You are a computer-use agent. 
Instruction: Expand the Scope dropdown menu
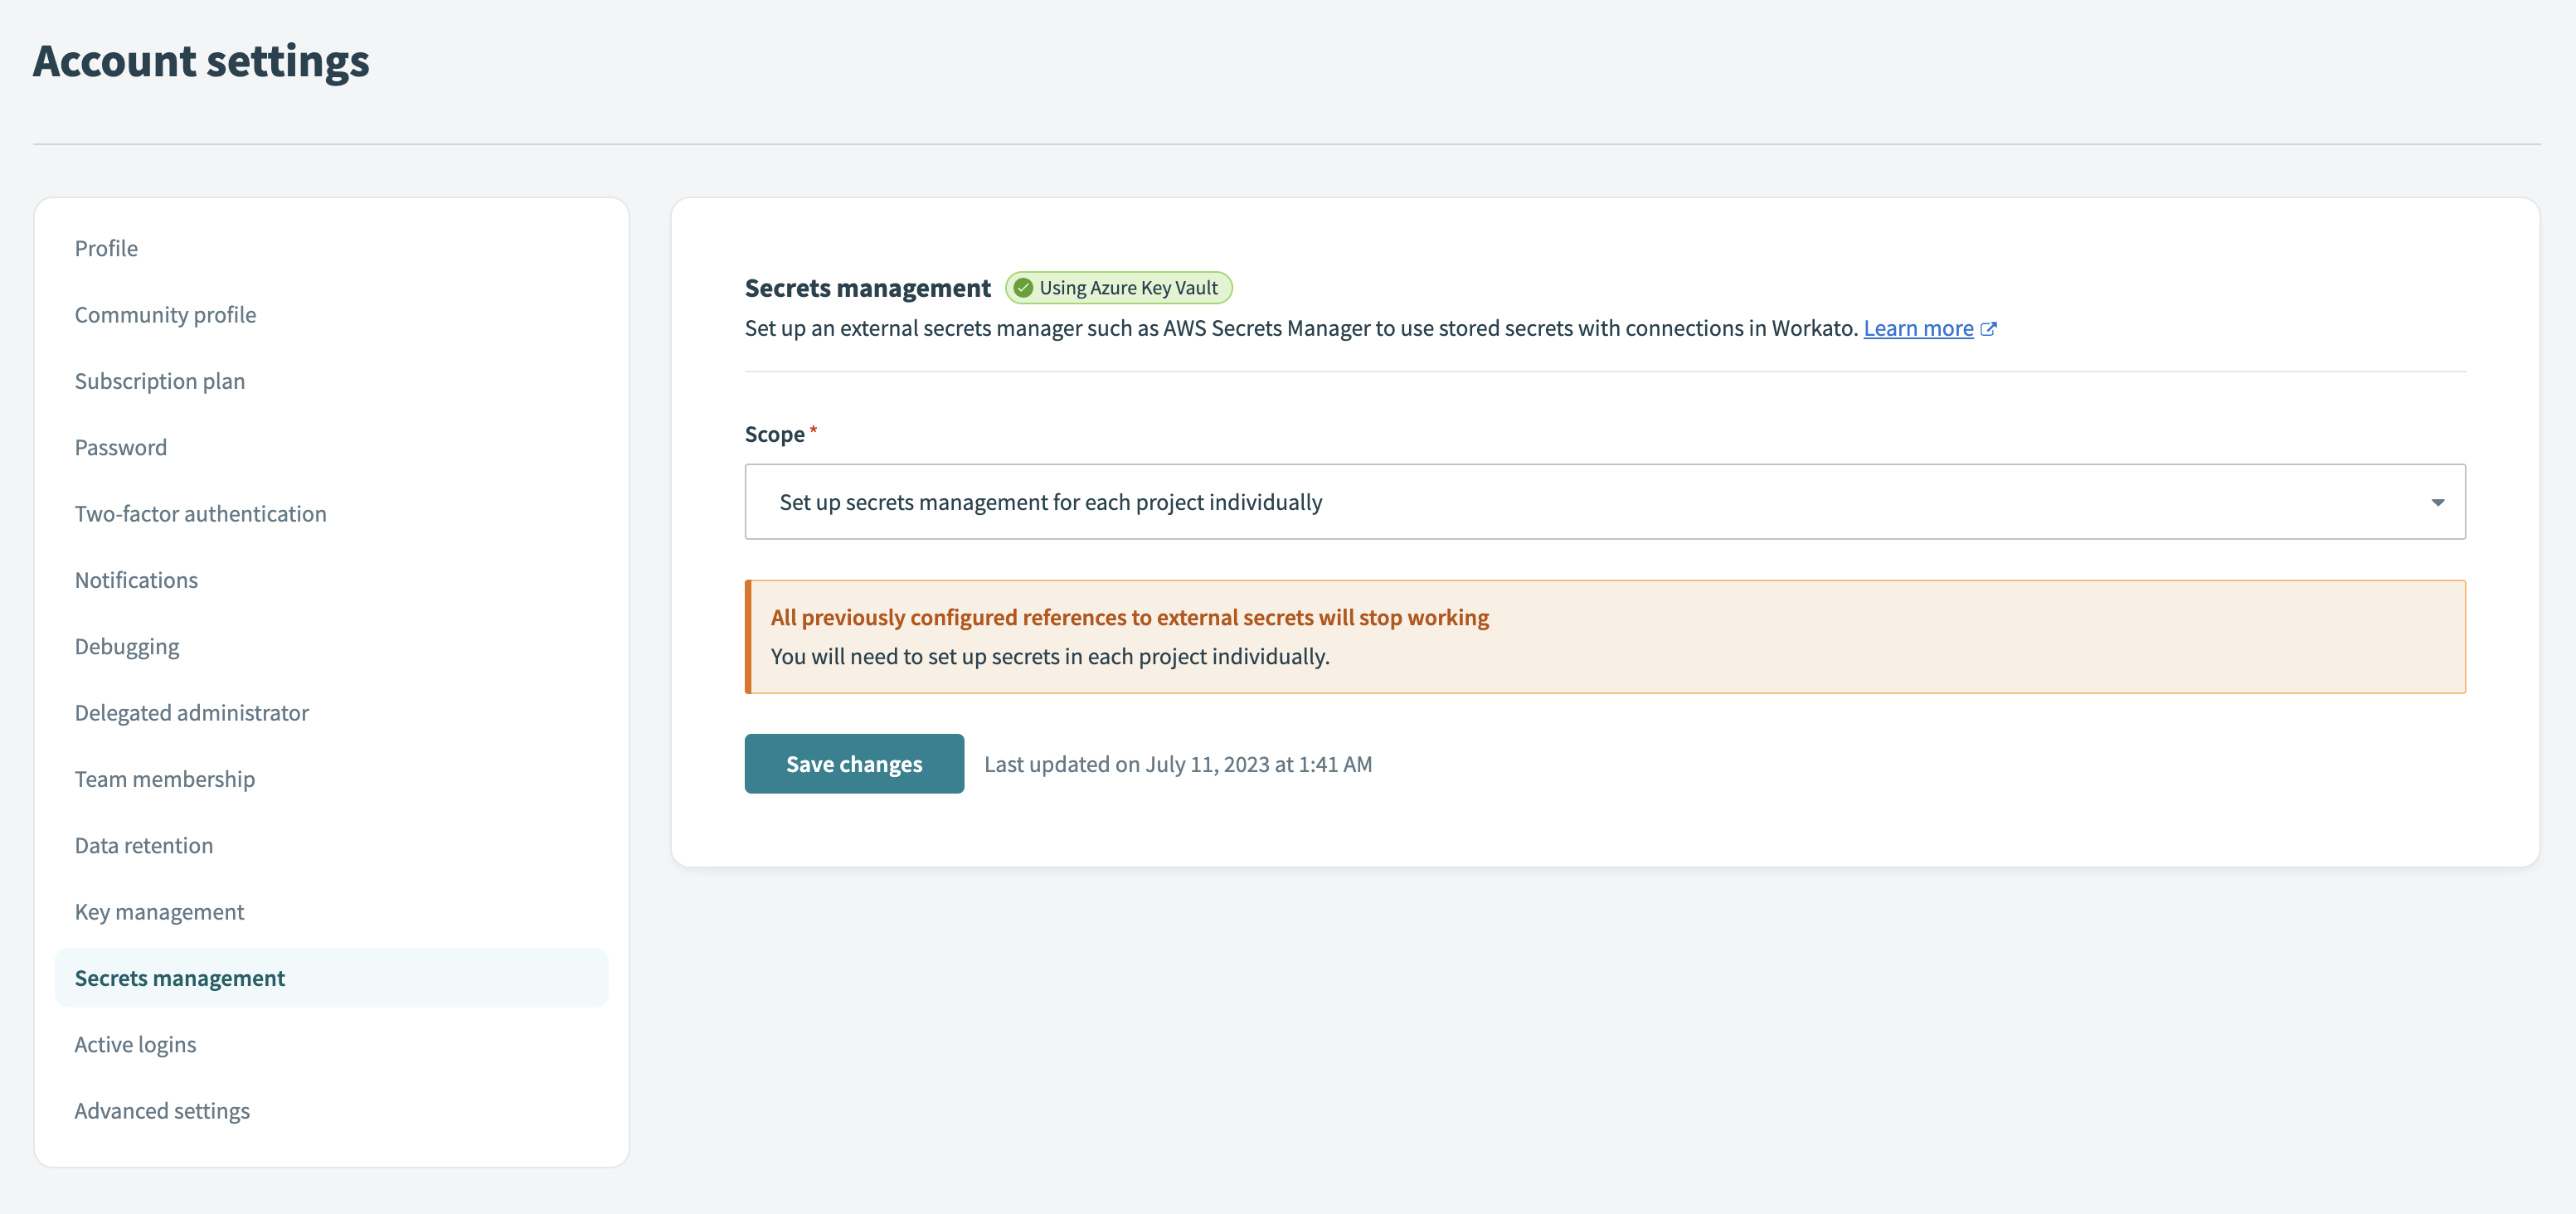click(2438, 501)
